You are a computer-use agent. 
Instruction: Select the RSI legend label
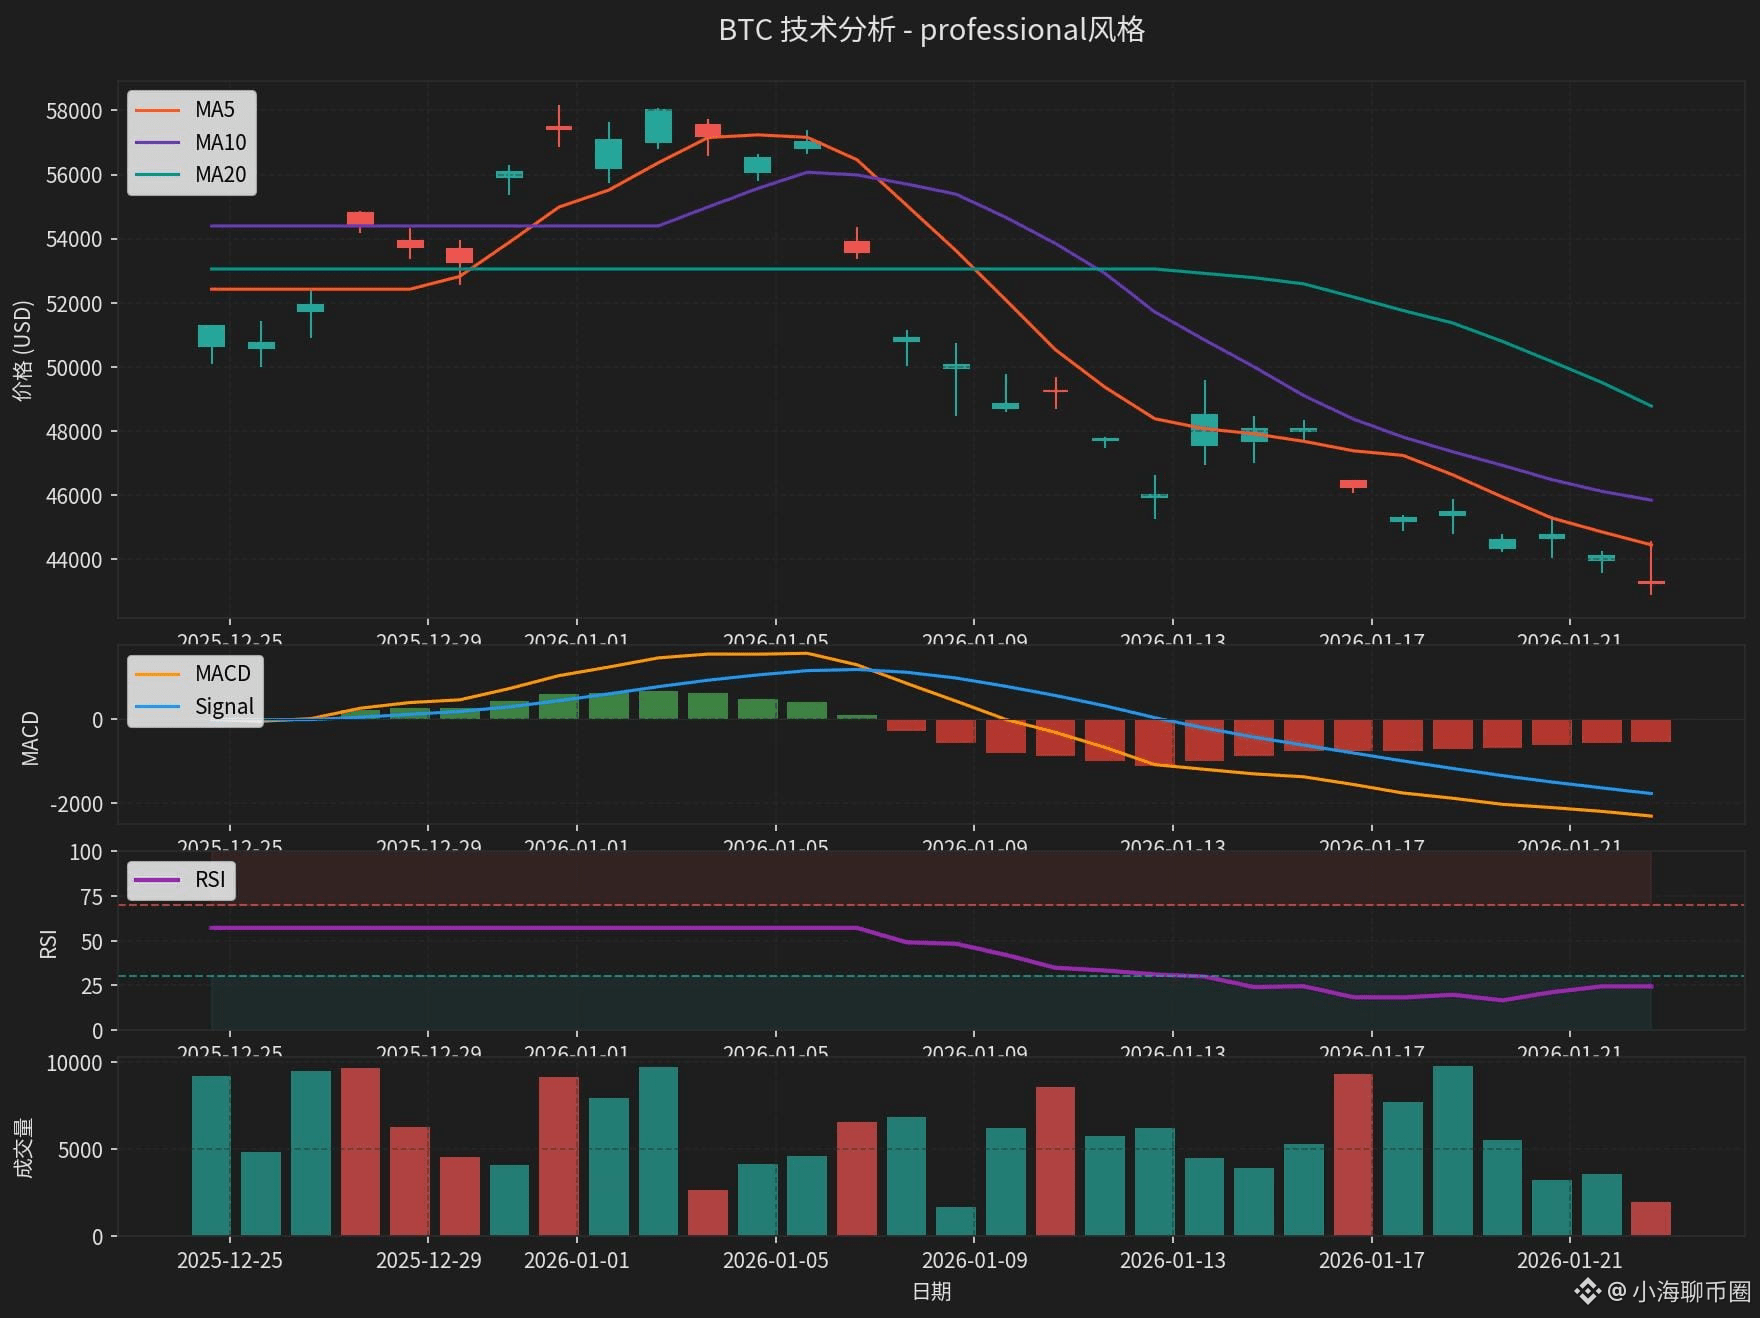click(210, 880)
